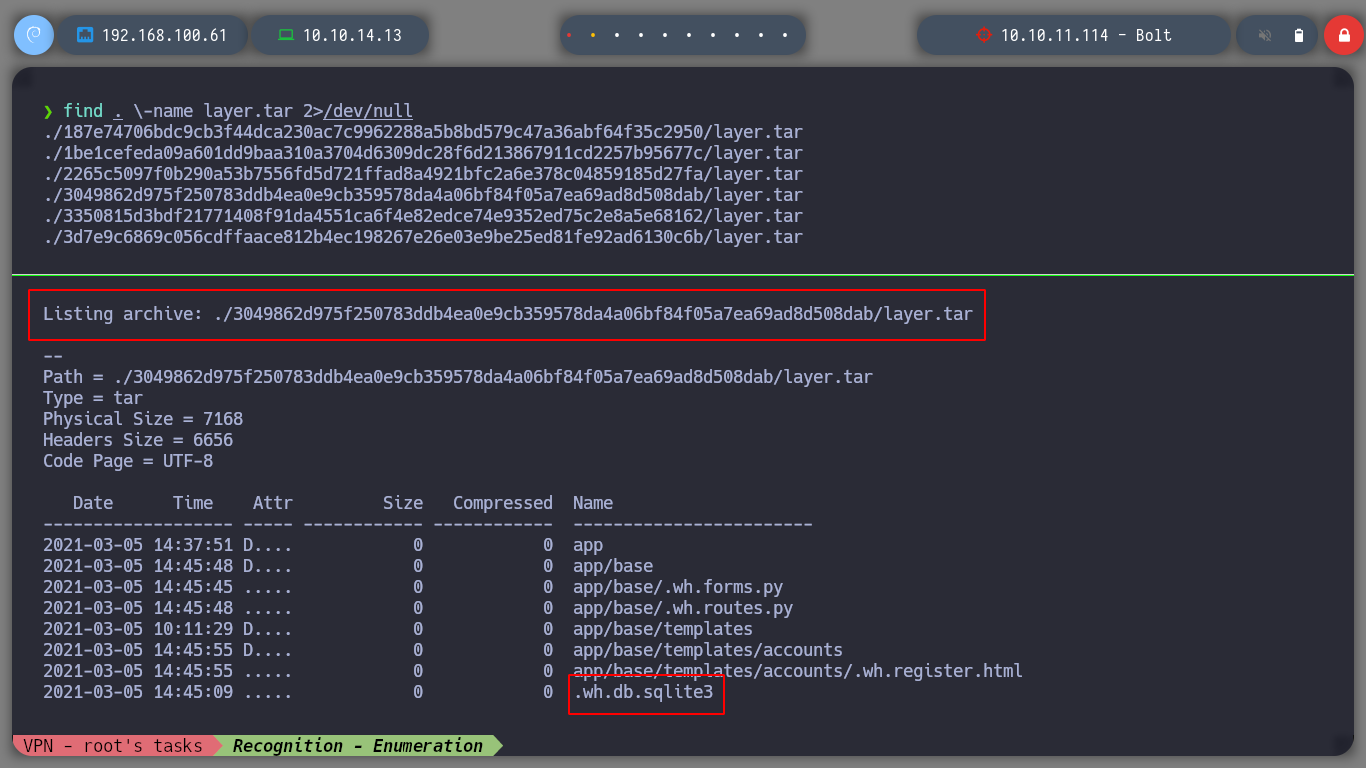Click the timestamp 2021-03-05 10:11:29
Image resolution: width=1366 pixels, height=768 pixels.
tap(138, 629)
